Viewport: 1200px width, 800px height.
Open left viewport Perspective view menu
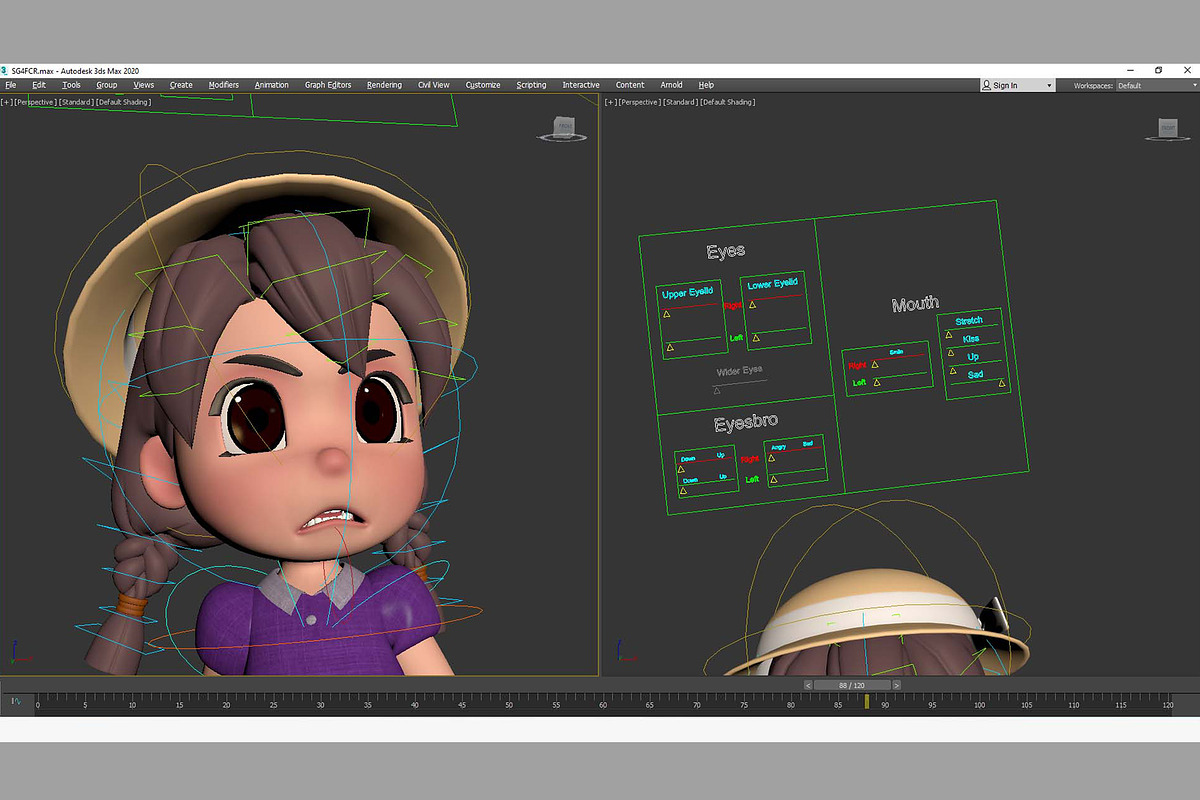pos(36,102)
